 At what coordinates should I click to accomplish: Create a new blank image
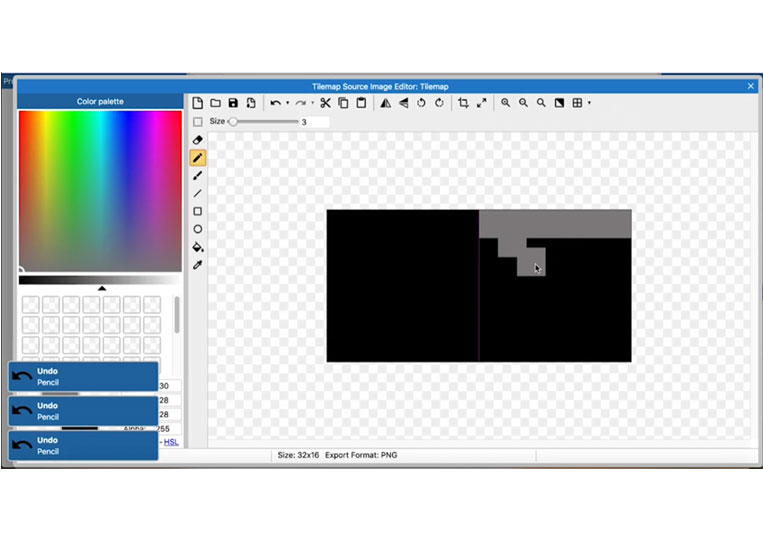click(198, 103)
